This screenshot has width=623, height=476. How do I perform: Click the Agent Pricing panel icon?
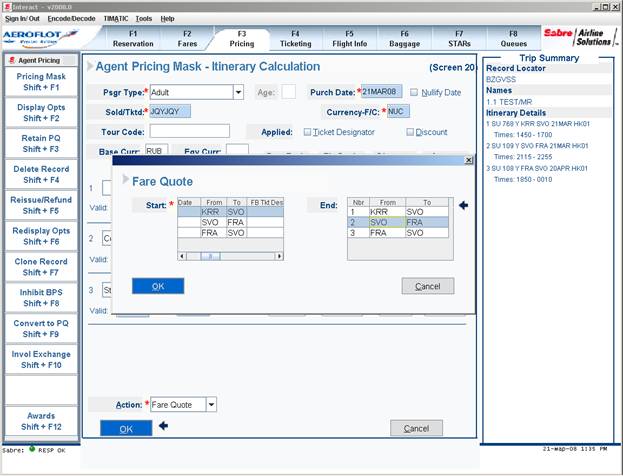(x=12, y=60)
